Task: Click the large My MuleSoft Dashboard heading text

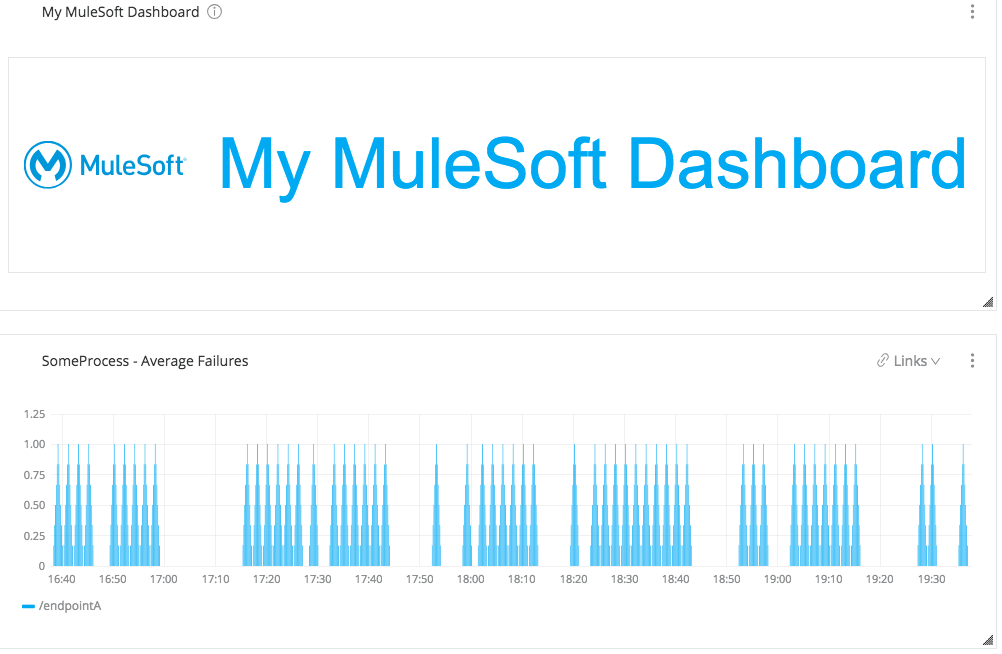Action: click(592, 164)
